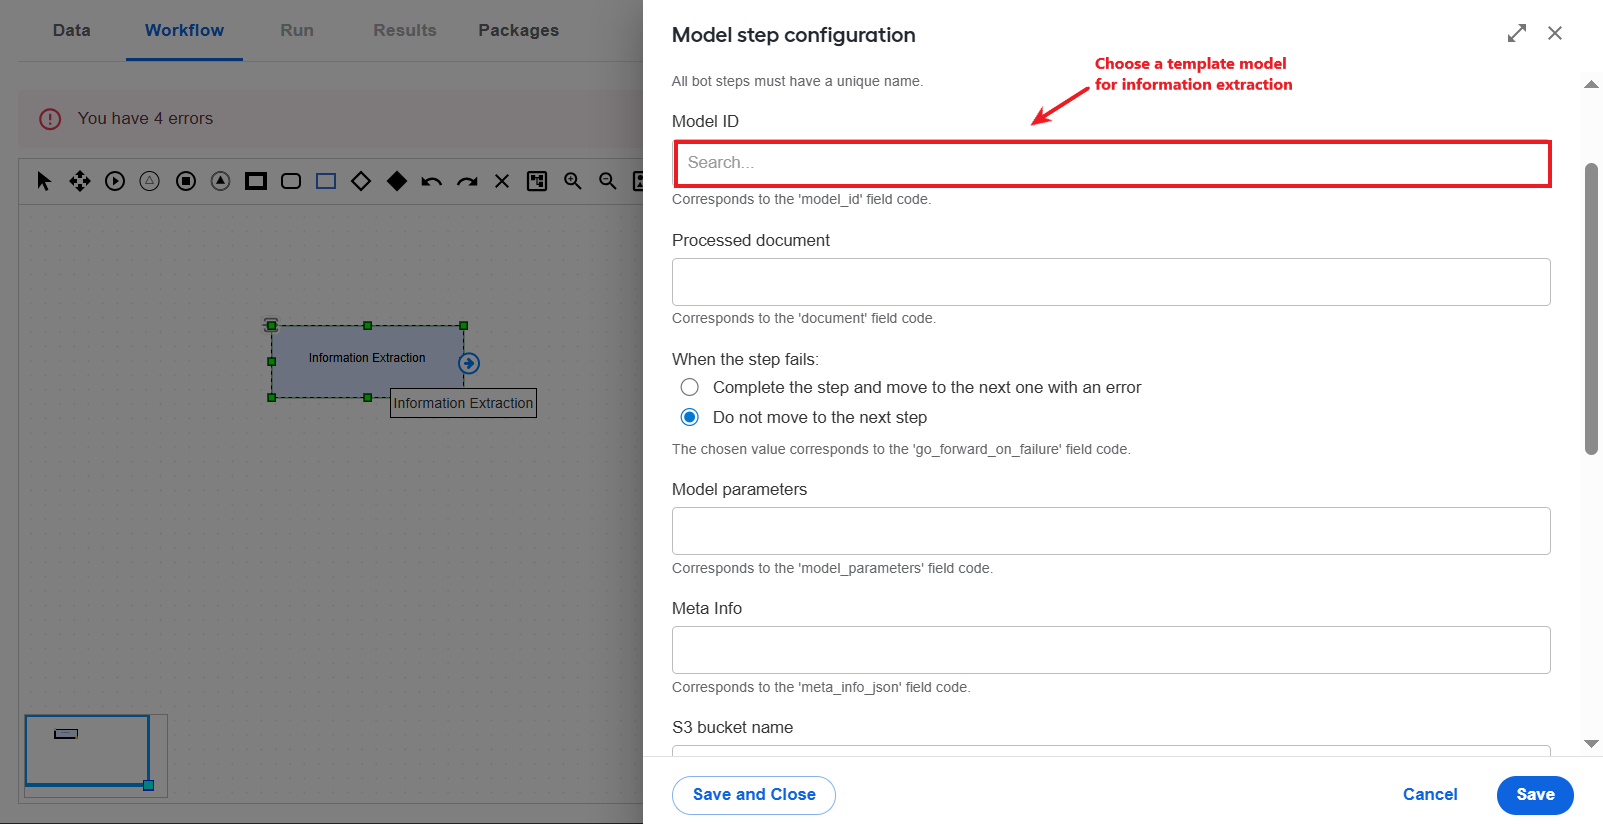This screenshot has width=1603, height=824.
Task: Select the hollow diamond gateway tool
Action: point(361,181)
